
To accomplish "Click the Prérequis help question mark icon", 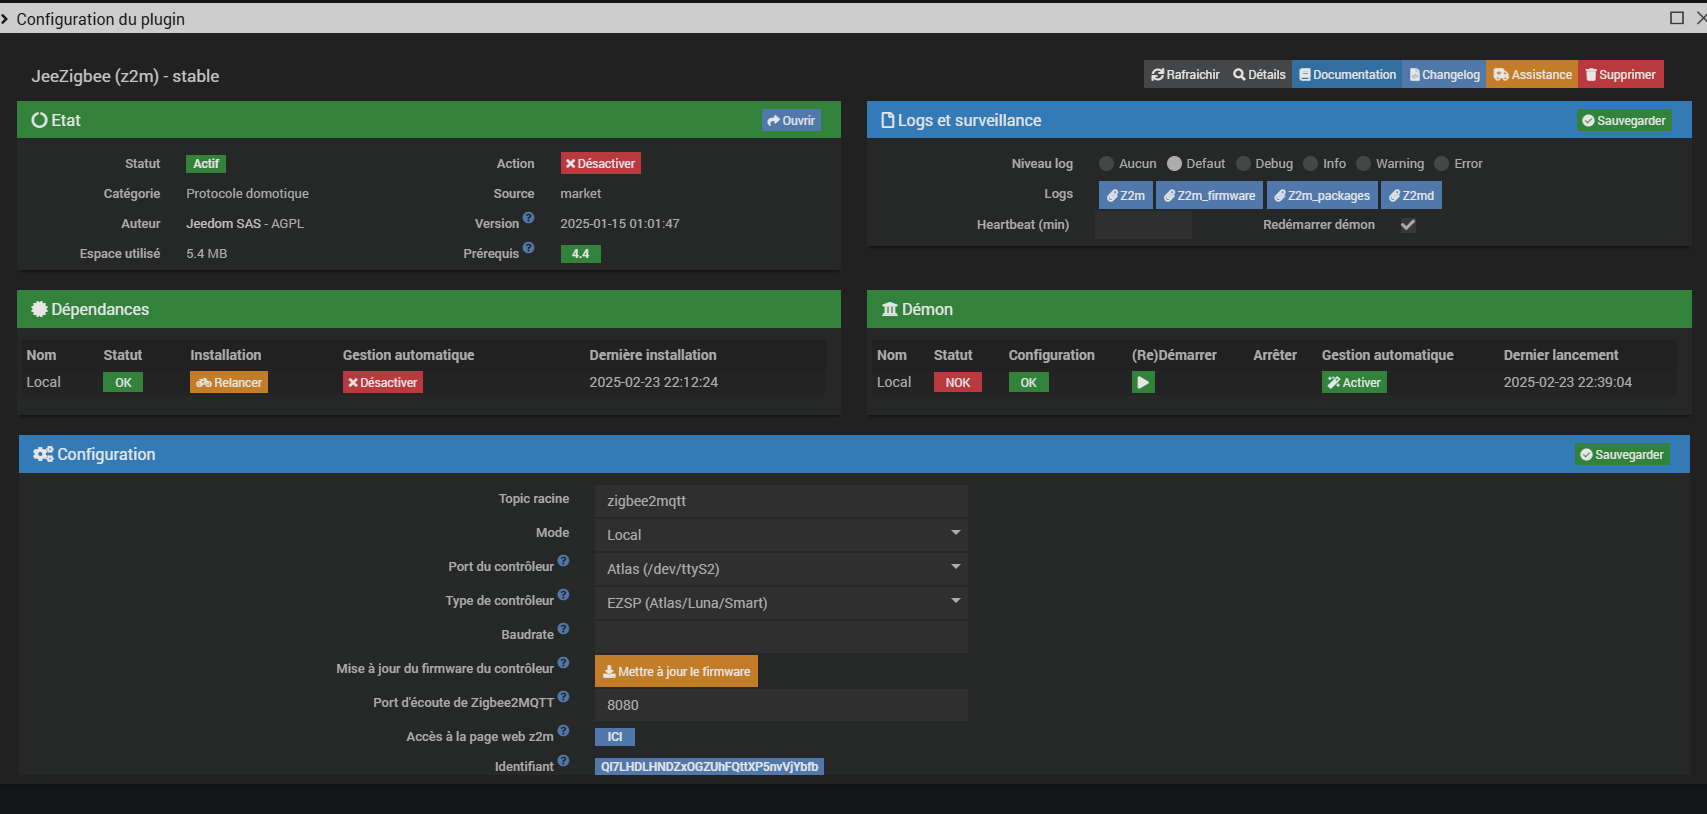I will (528, 248).
